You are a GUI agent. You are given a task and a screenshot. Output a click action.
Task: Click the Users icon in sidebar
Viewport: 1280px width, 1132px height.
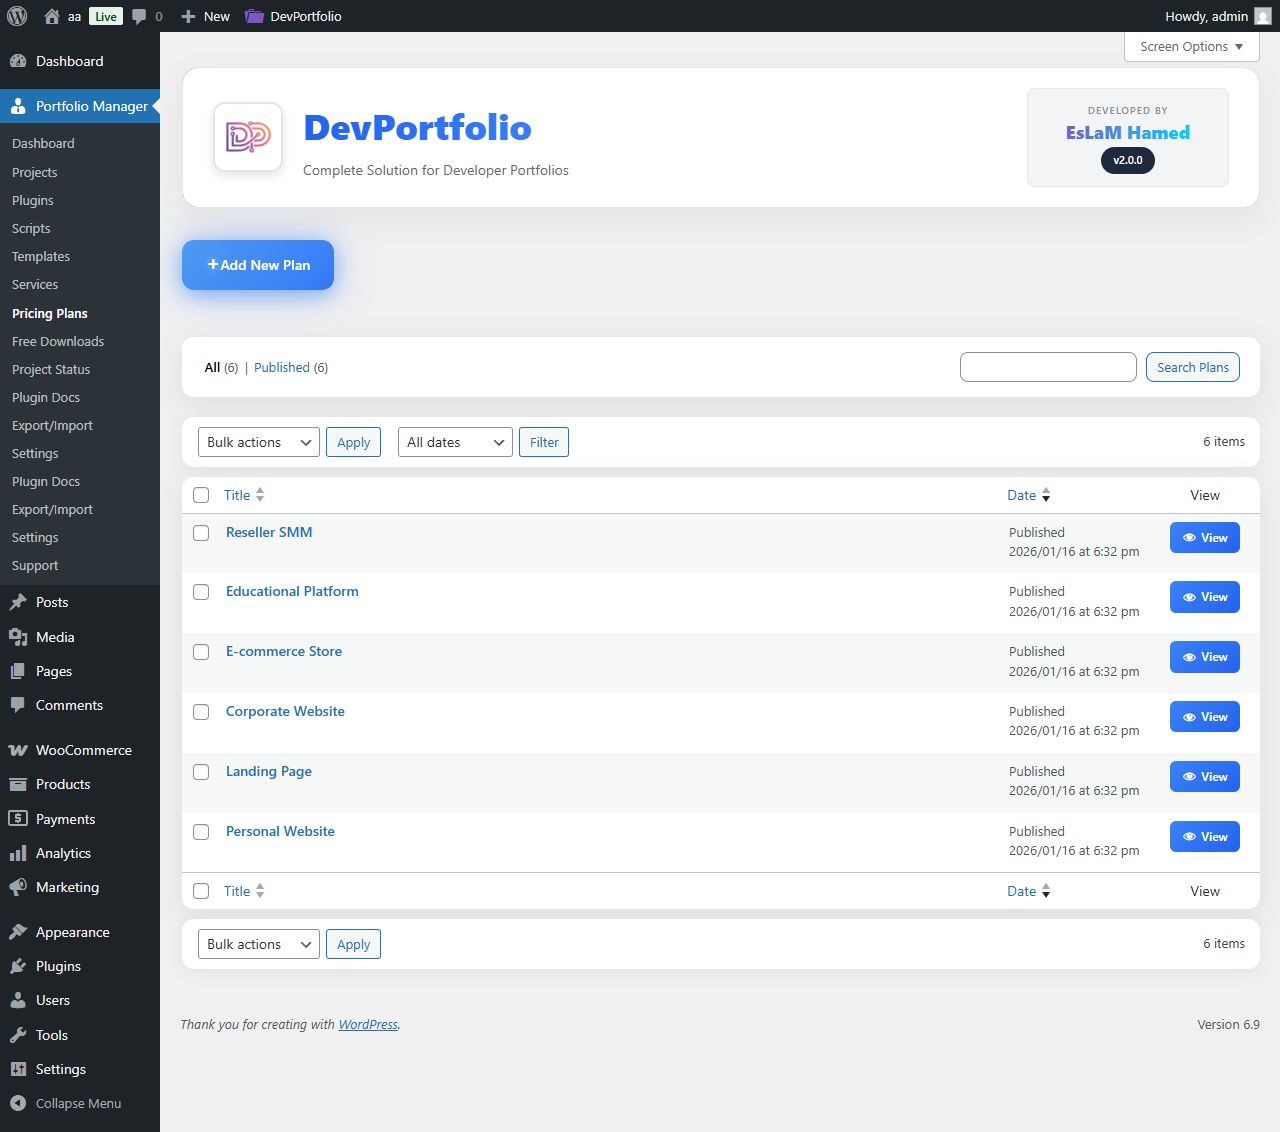click(18, 1000)
